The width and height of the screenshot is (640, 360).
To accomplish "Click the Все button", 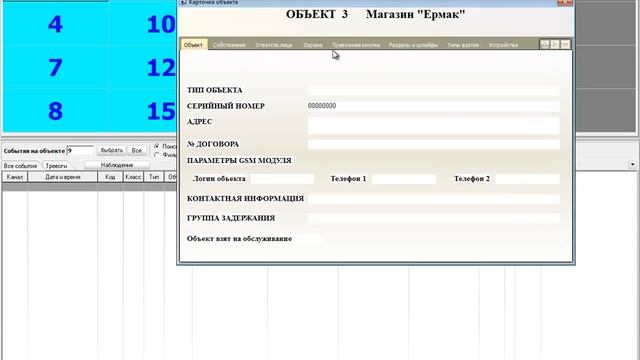I will coord(137,151).
